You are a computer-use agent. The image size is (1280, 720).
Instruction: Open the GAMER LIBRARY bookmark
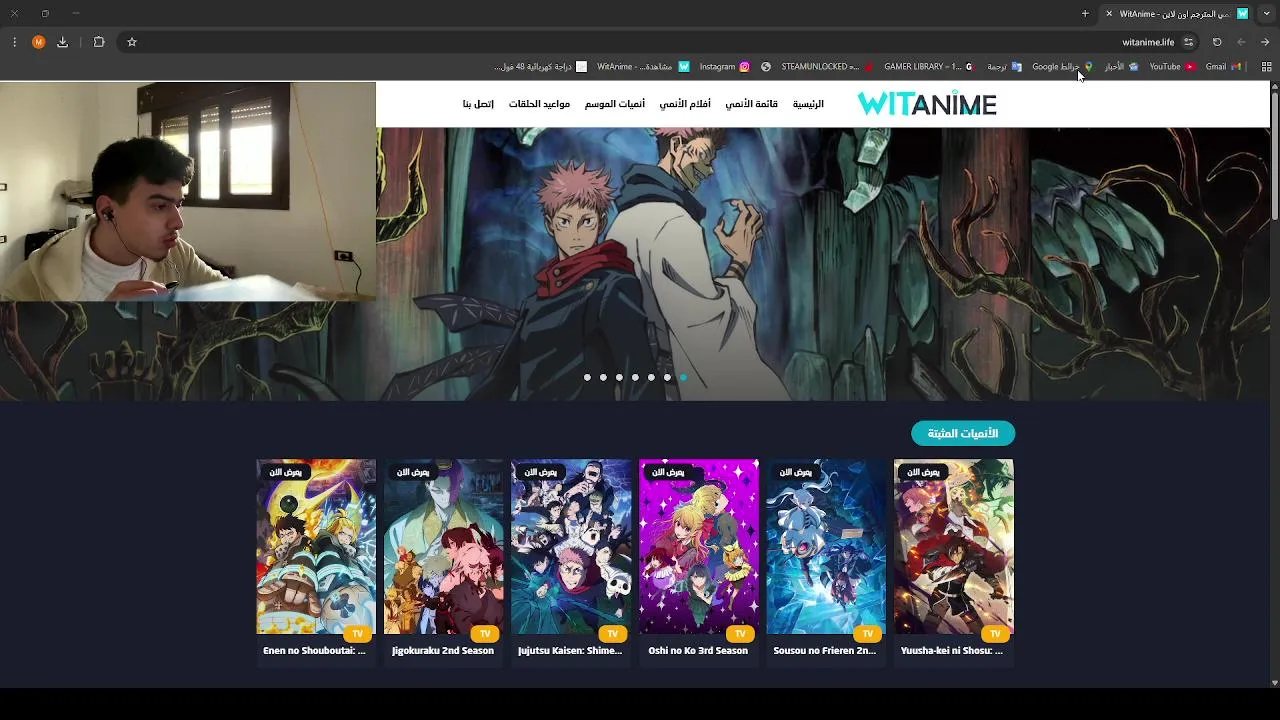929,67
